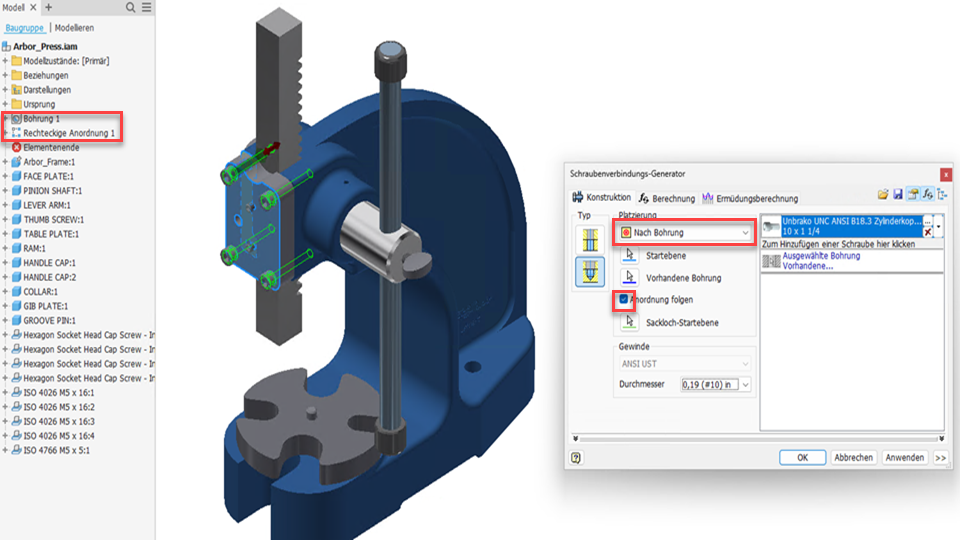The width and height of the screenshot is (960, 540).
Task: Click the Startebene selection arrow button
Action: [629, 255]
